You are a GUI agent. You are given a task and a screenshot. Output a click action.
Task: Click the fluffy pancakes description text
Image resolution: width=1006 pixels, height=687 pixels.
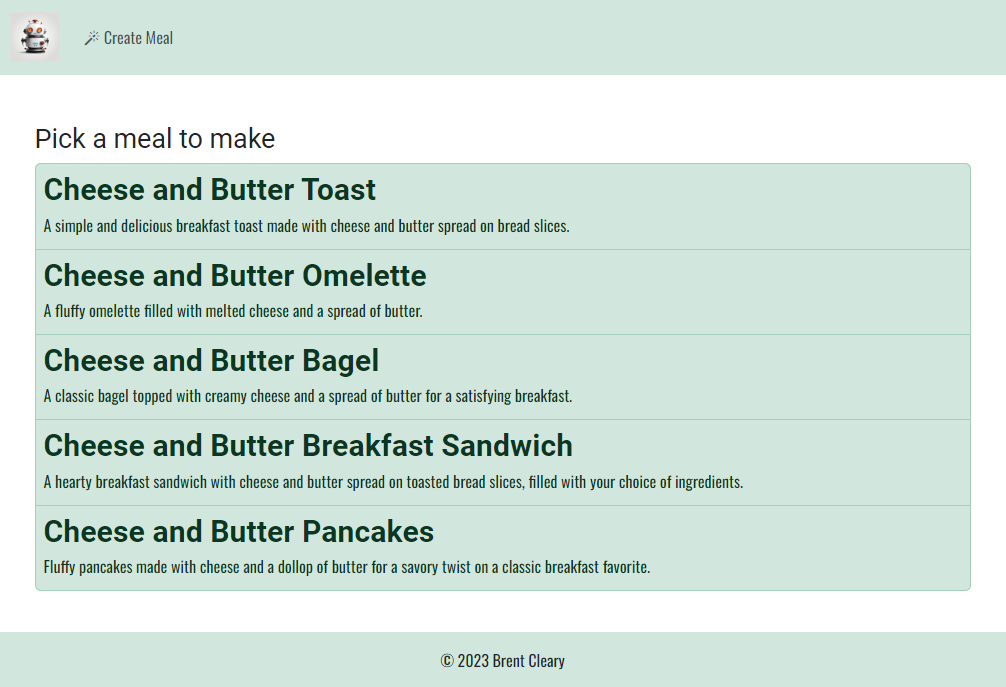pos(347,567)
